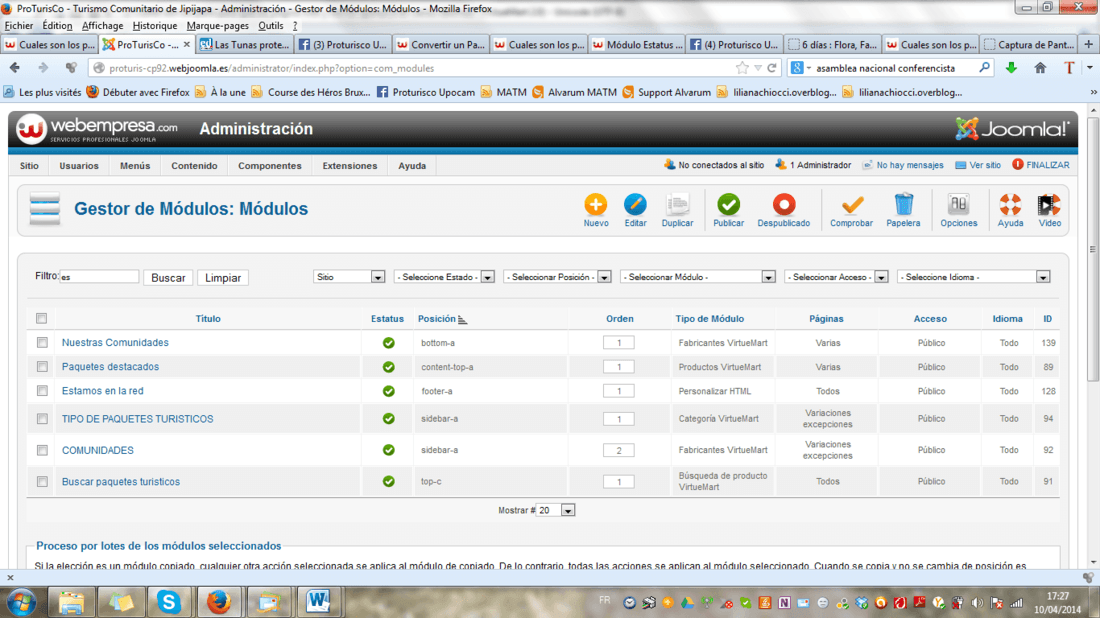Check the COMUNIDADES row checkbox

[42, 450]
